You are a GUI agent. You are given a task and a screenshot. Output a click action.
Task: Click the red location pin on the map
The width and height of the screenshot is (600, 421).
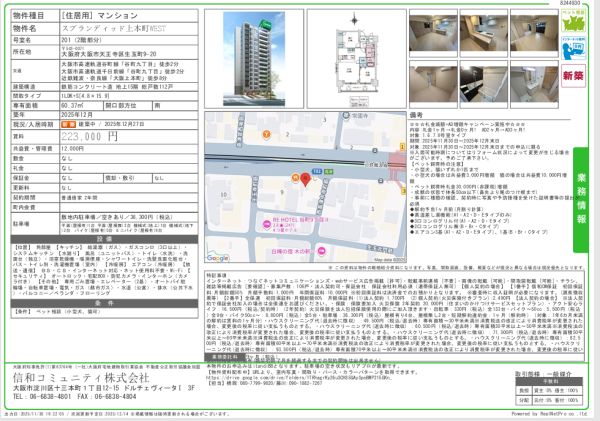coord(305,179)
